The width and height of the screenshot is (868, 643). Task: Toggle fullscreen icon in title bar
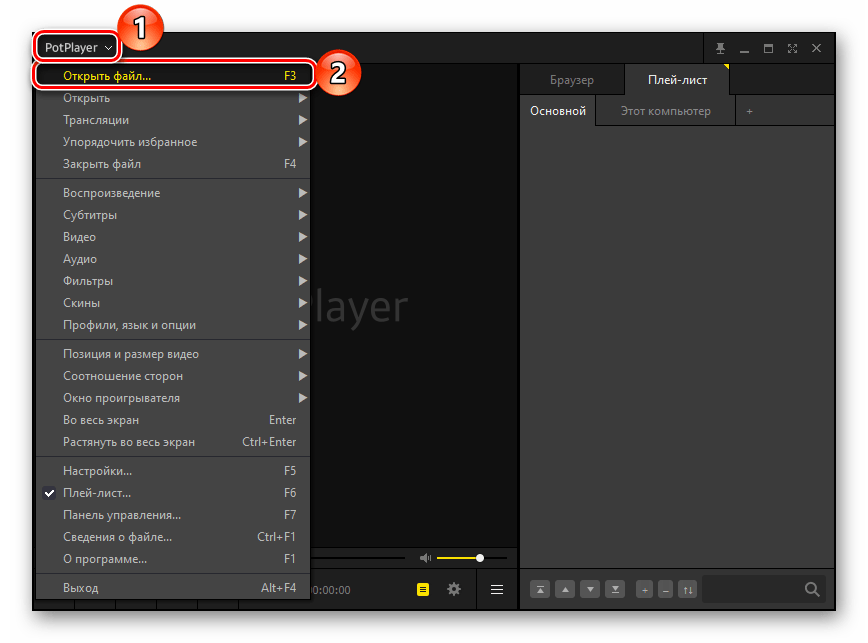(792, 48)
